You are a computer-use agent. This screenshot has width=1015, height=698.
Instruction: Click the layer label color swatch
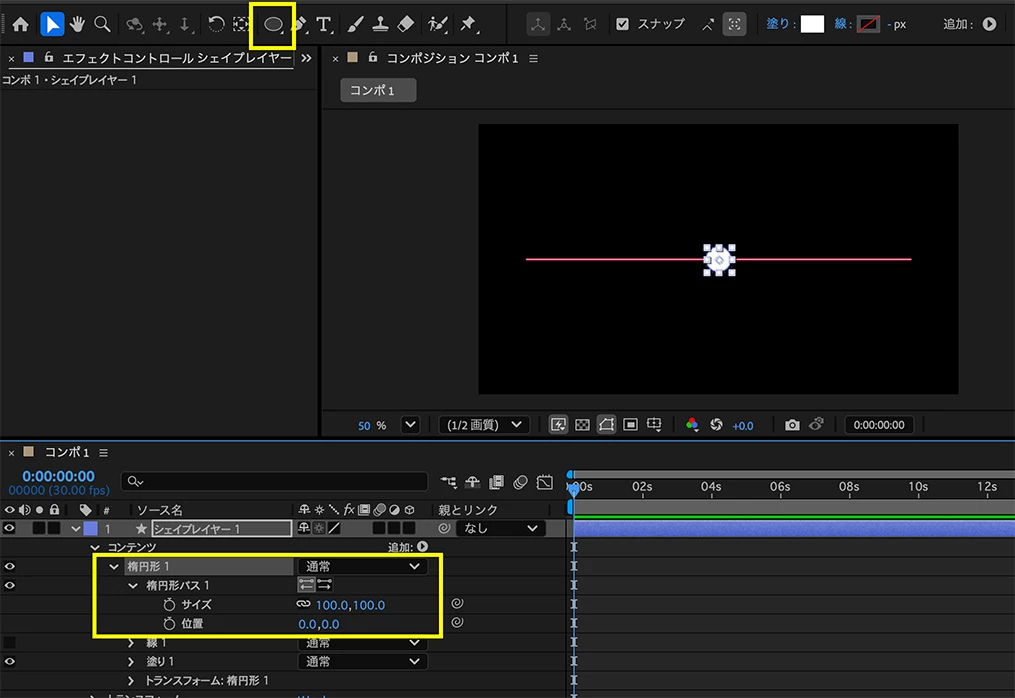[91, 528]
